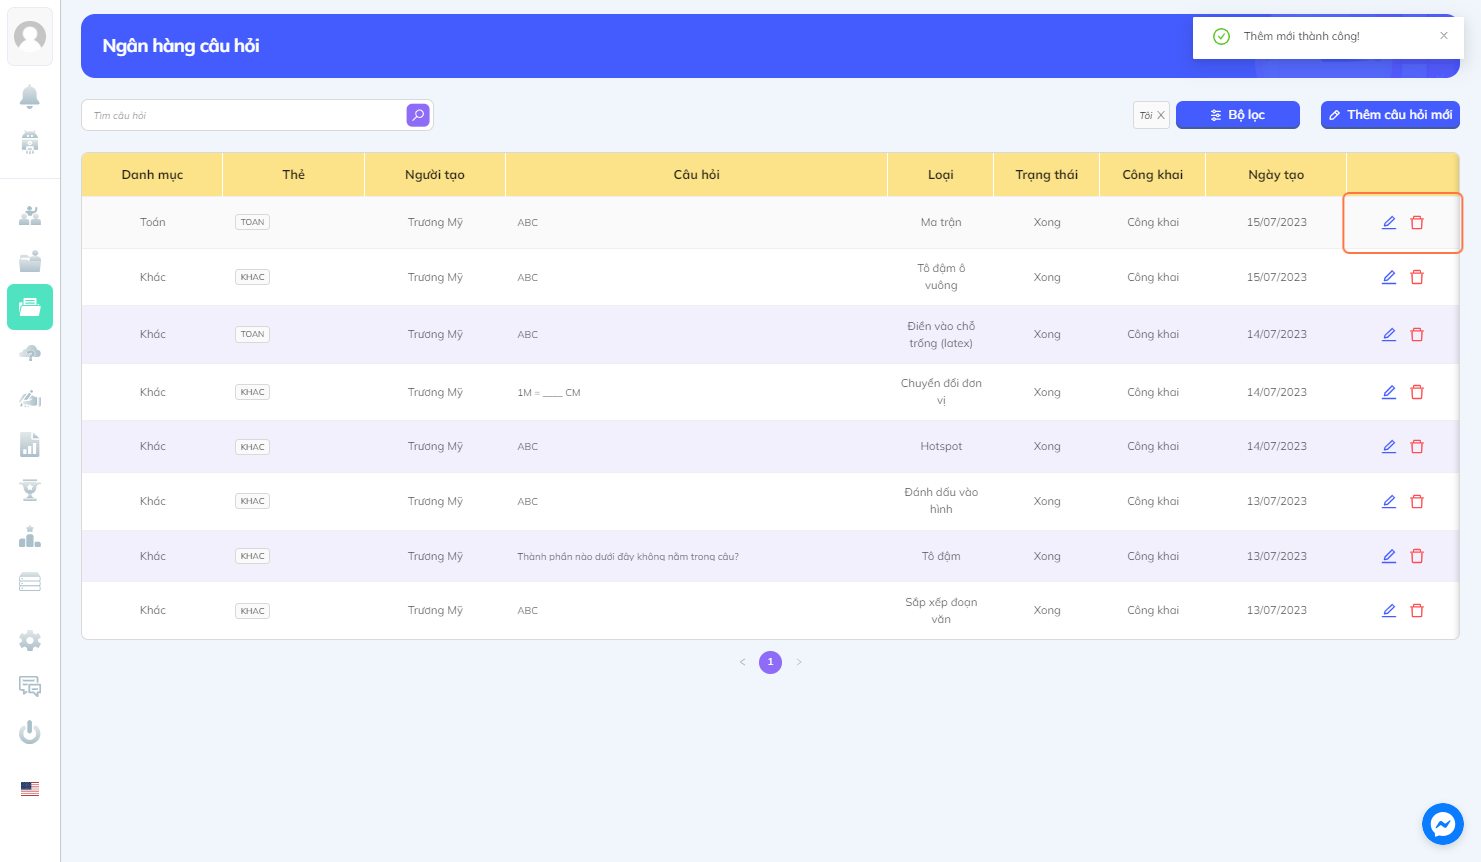Image resolution: width=1481 pixels, height=862 pixels.
Task: Edit the Ma trận question row
Action: pos(1389,222)
